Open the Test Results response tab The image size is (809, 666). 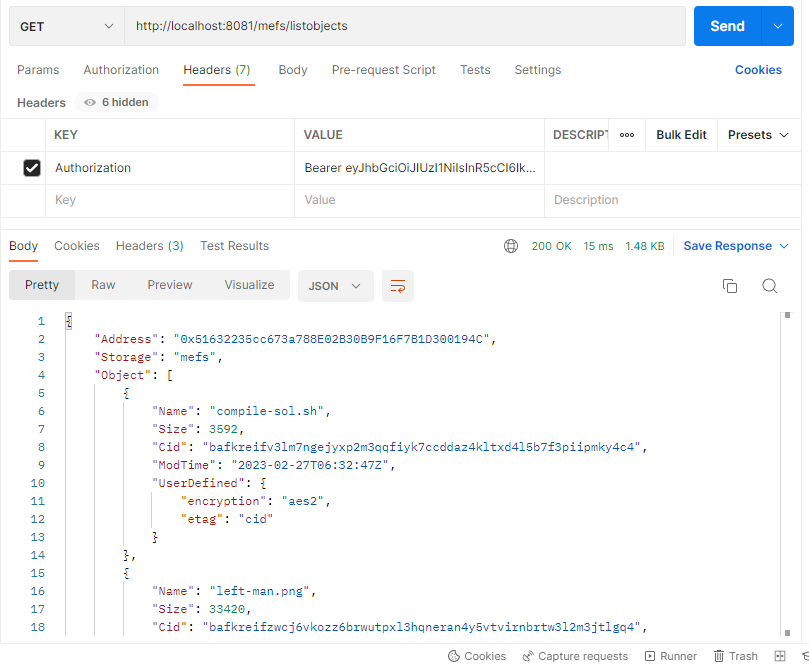click(x=234, y=246)
